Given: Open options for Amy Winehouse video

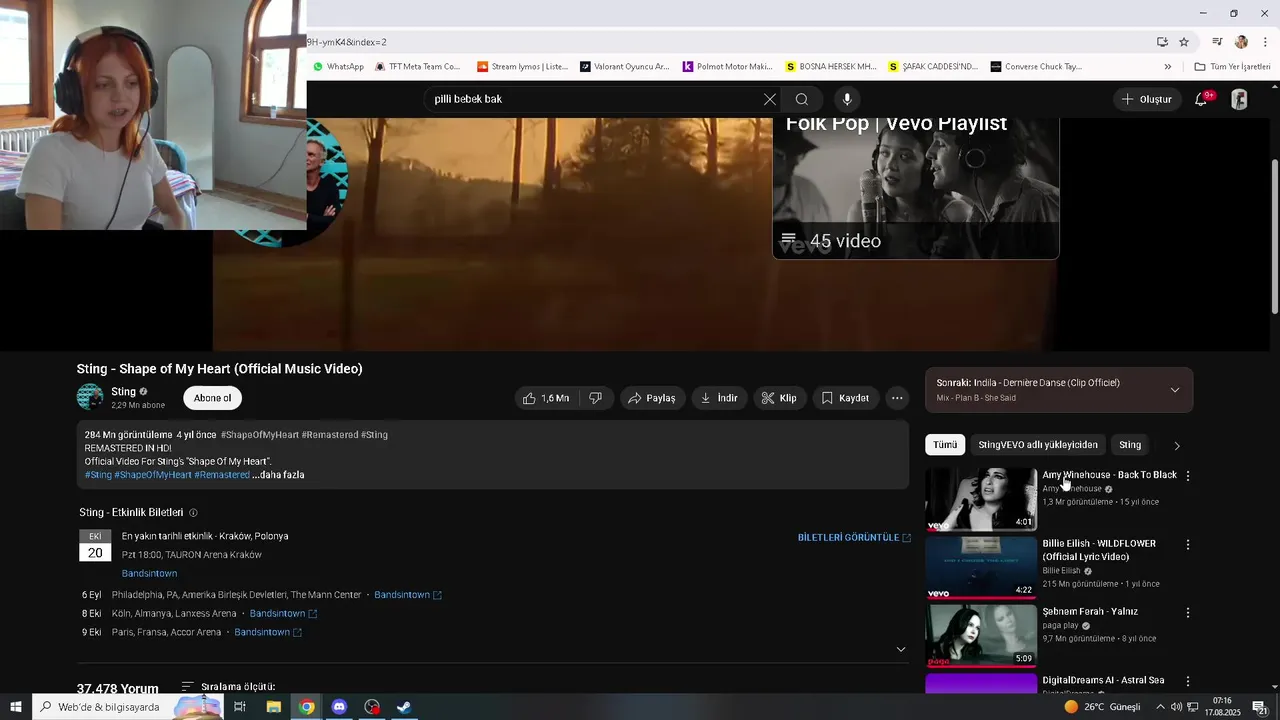Looking at the screenshot, I should (1188, 476).
